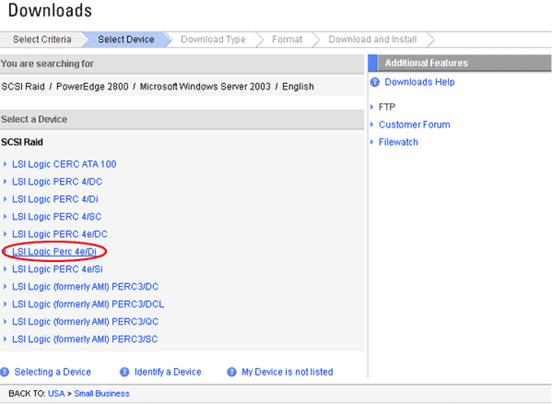Click the arrow bullet beside LSI Logic CERC ATA 100
Viewport: 553px width, 404px height.
(x=5, y=164)
